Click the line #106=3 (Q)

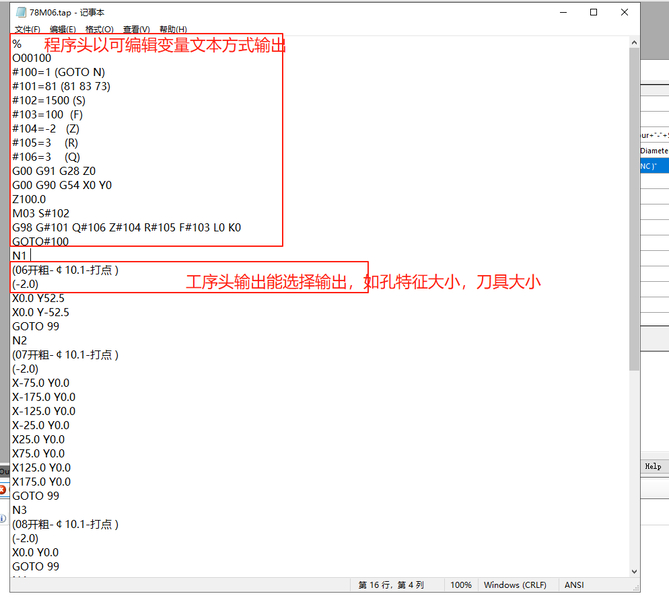pyautogui.click(x=46, y=157)
